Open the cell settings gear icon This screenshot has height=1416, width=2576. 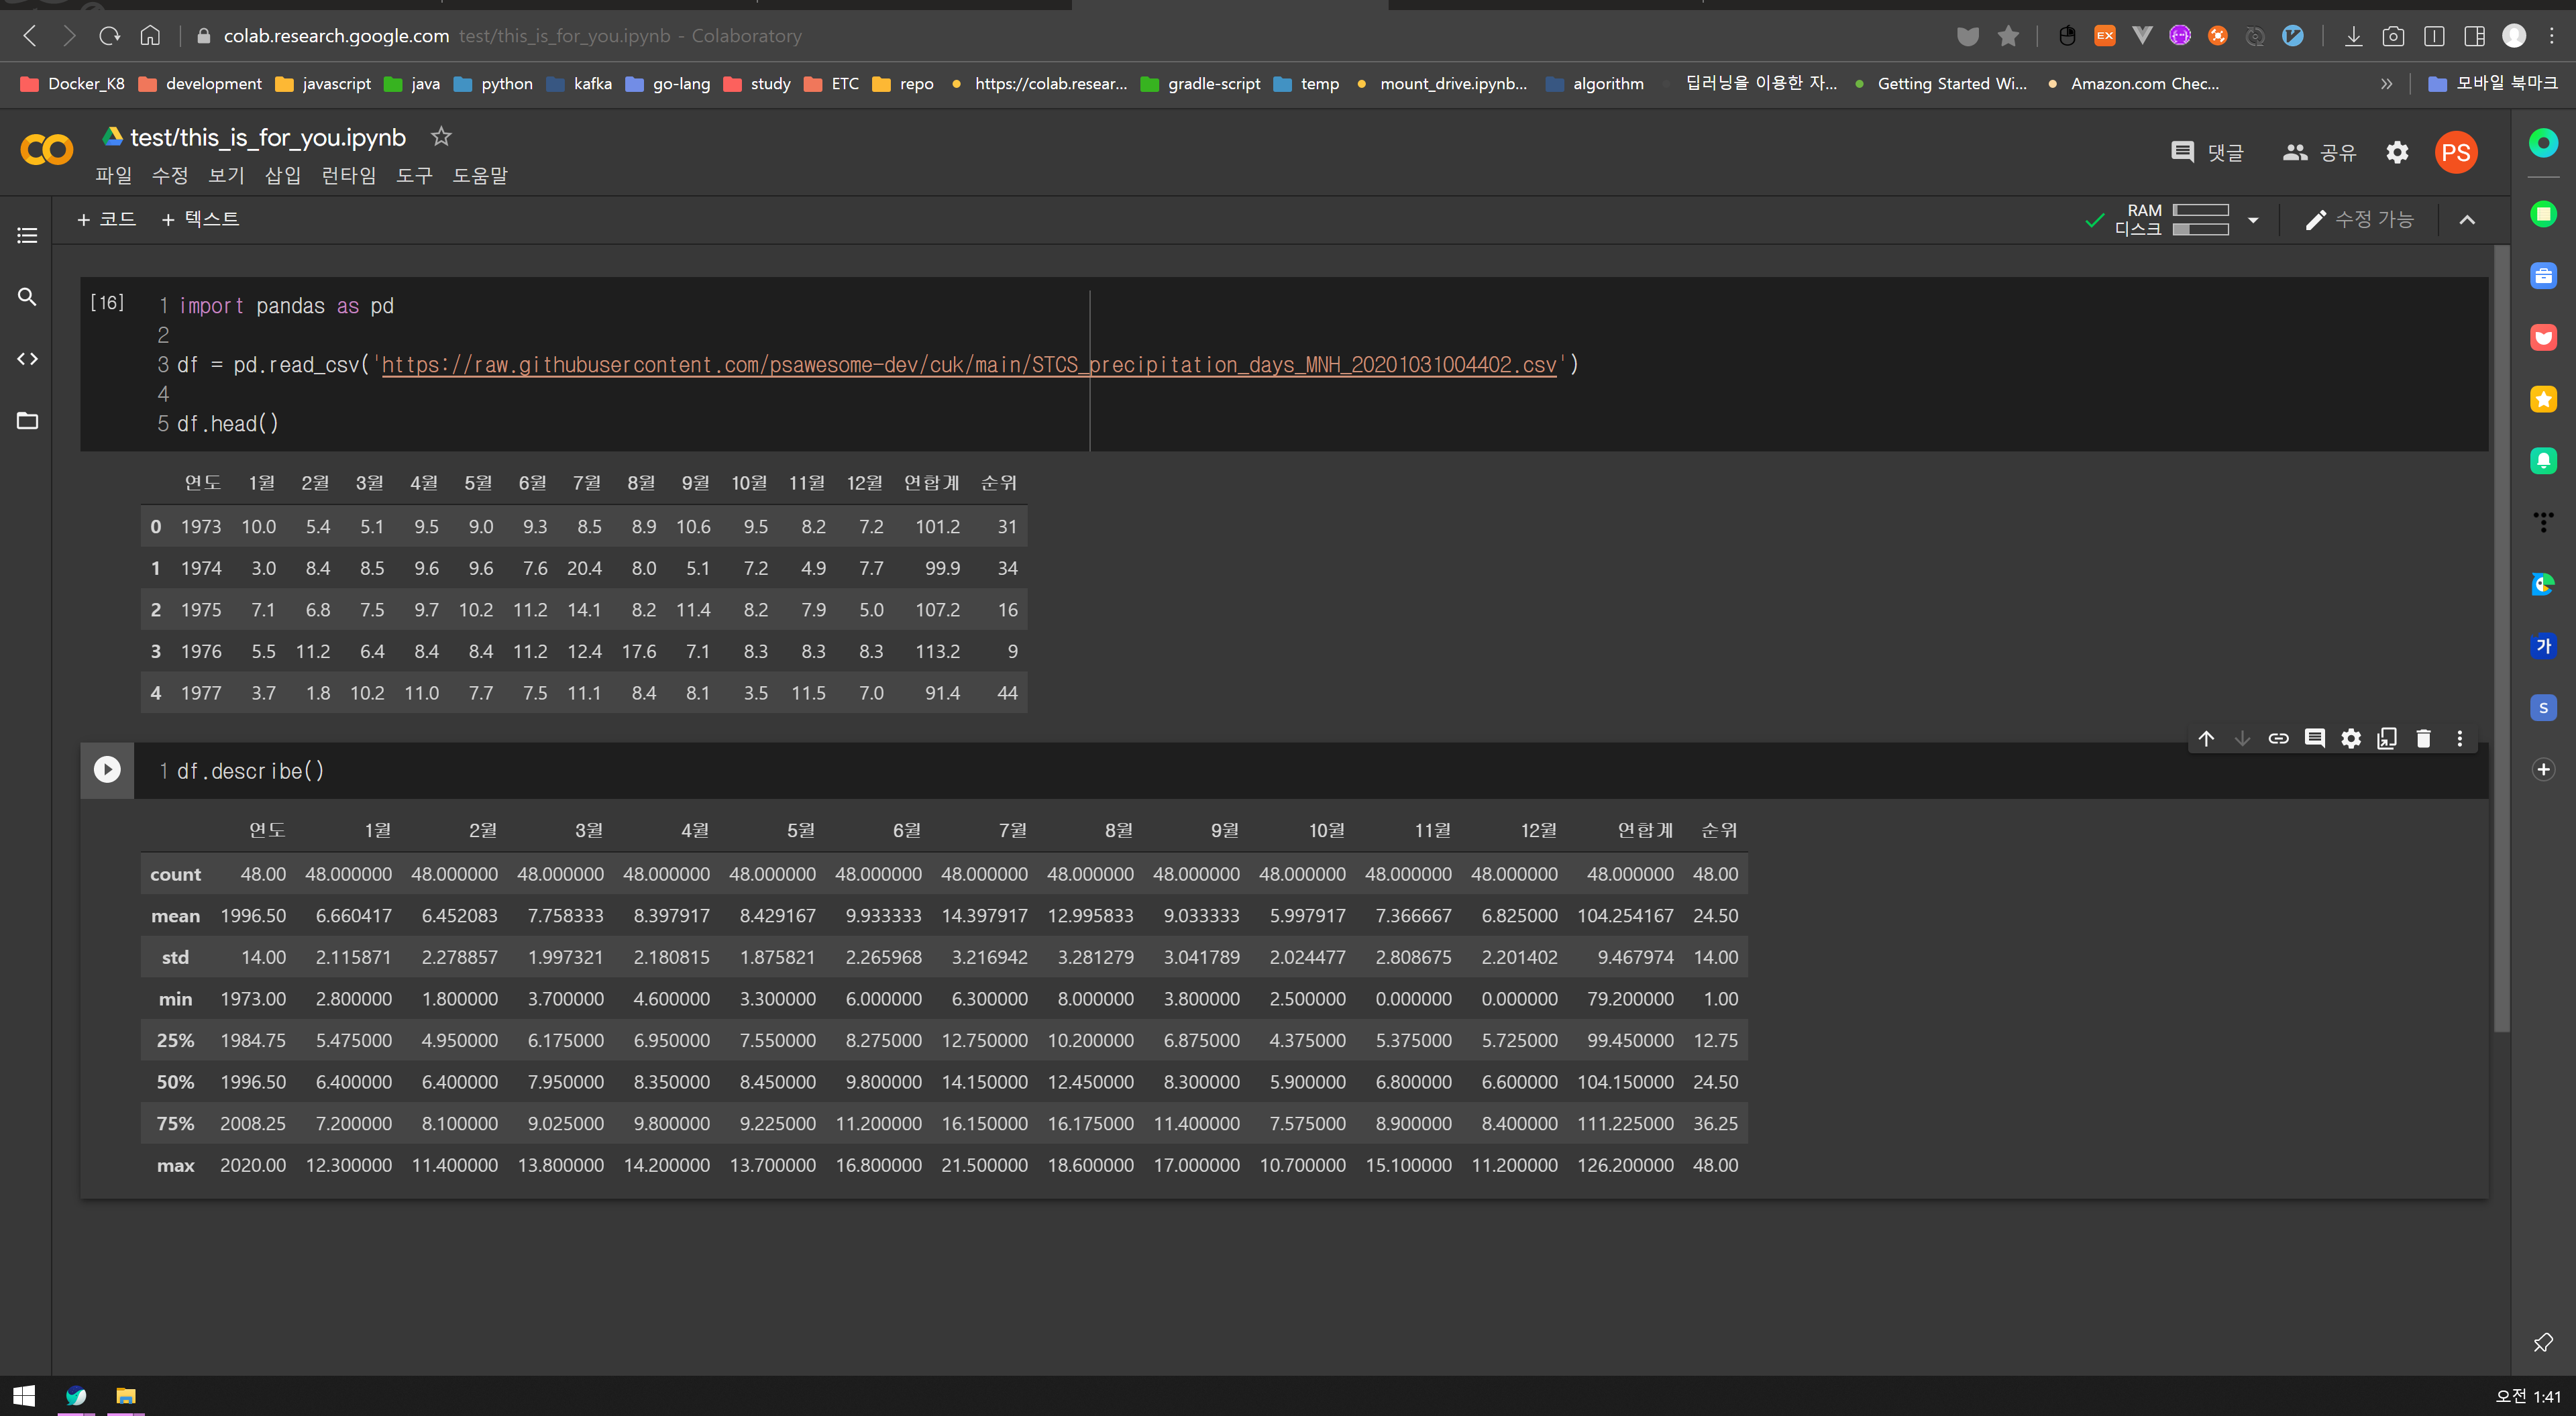(2351, 739)
